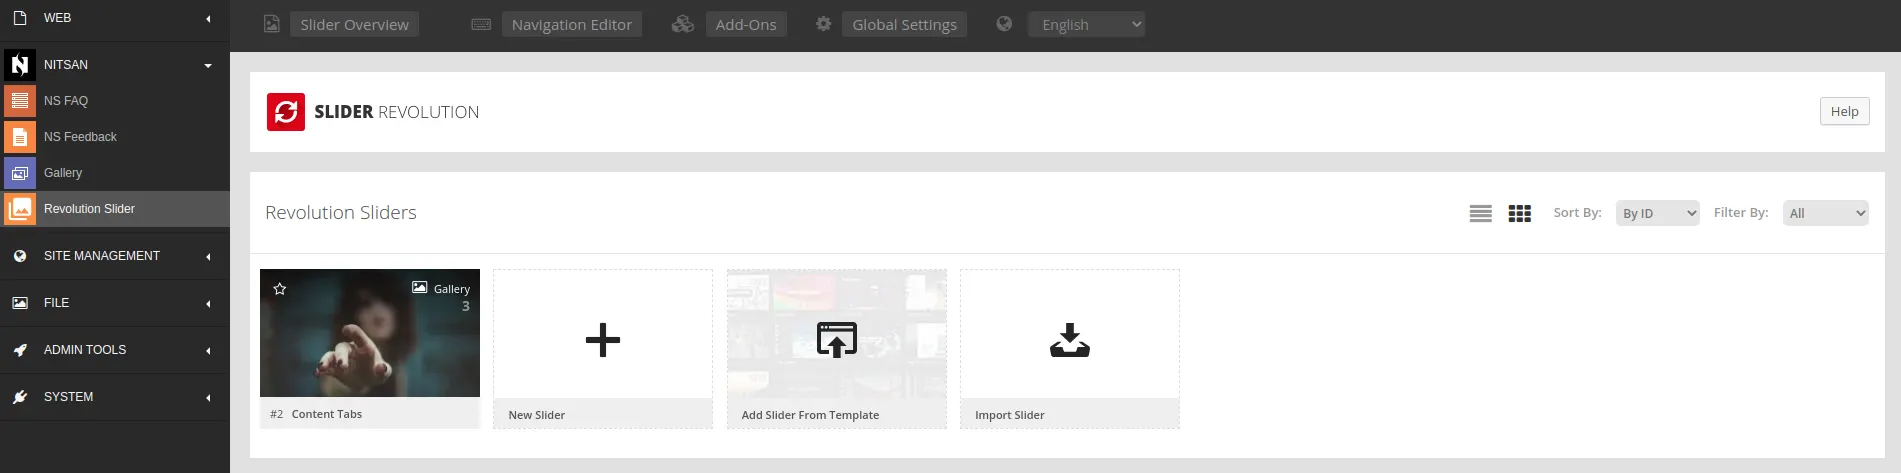
Task: Click the Slider Revolution red logo
Action: tap(286, 112)
